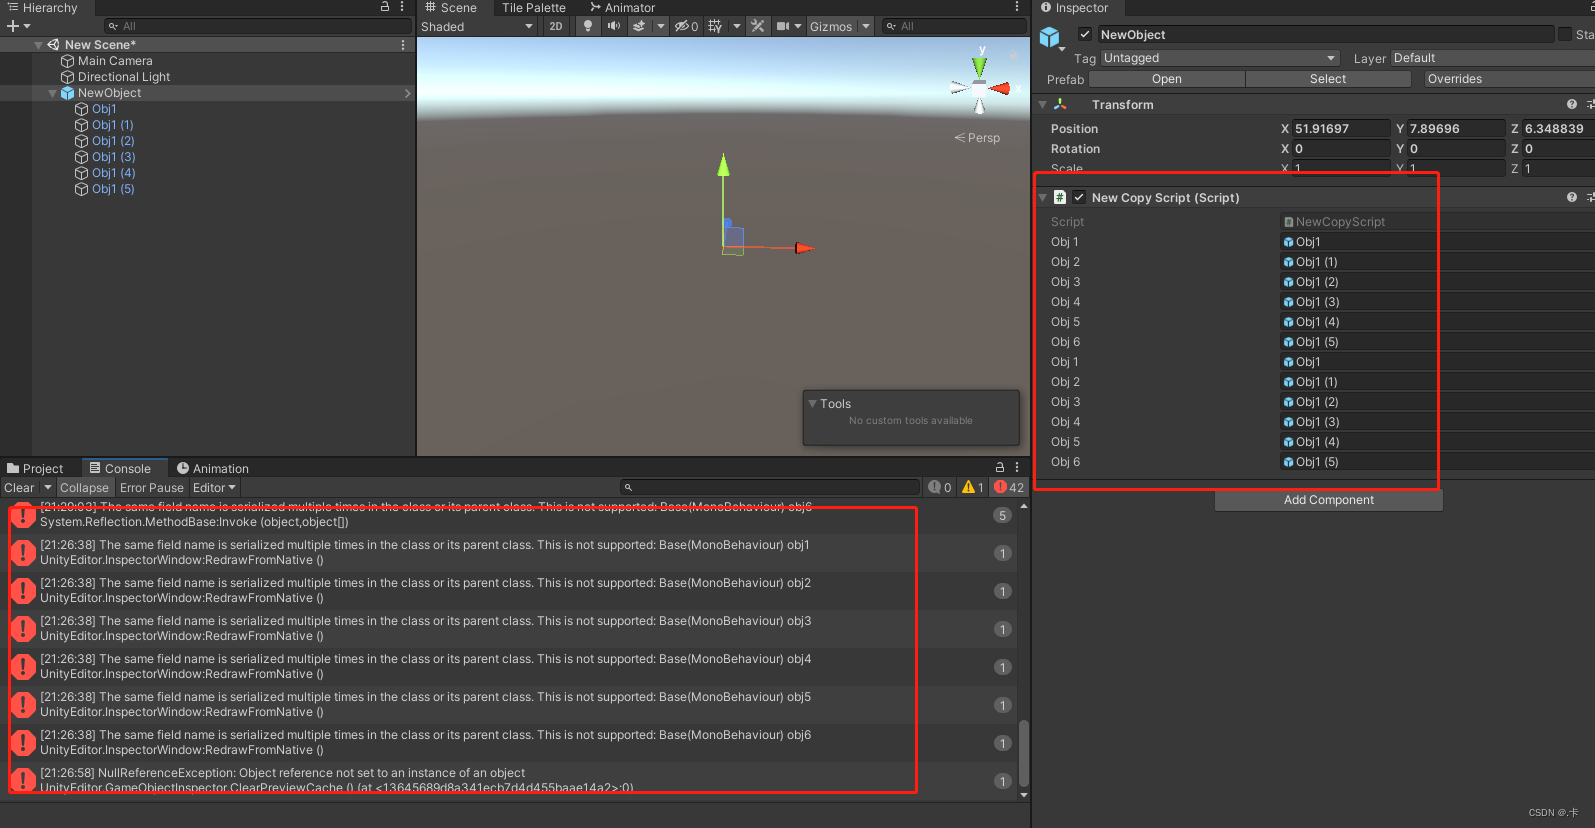Toggle scene effects icon
The height and width of the screenshot is (828, 1595).
(x=639, y=26)
